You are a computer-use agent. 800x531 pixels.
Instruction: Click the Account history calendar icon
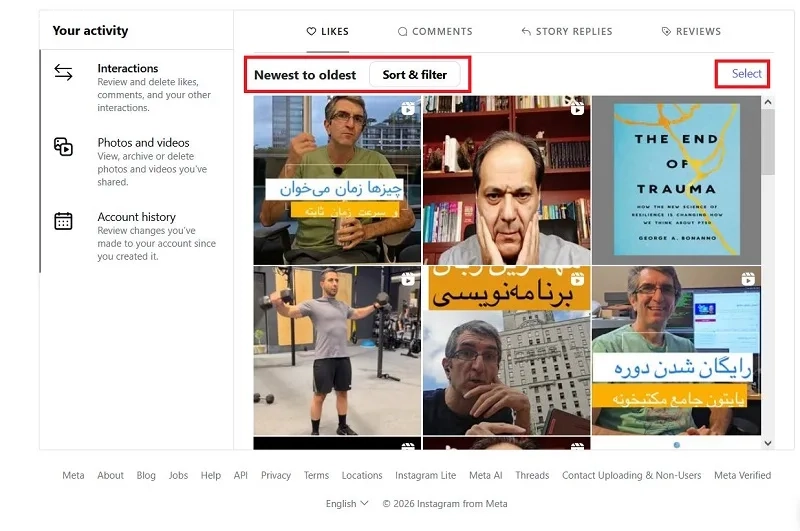(x=63, y=221)
